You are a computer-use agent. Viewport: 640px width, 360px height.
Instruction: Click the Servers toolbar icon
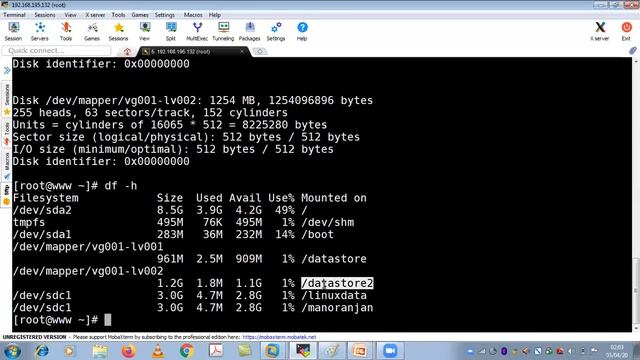tap(40, 31)
